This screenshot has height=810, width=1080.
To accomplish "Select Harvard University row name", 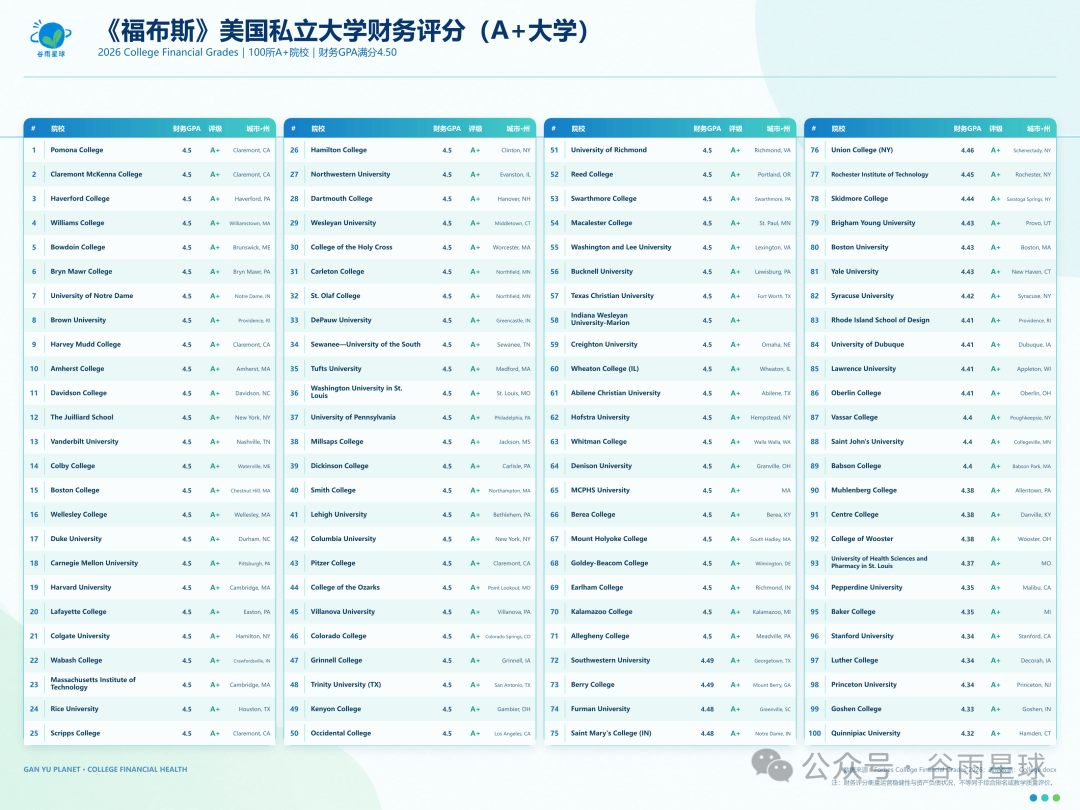I will [x=81, y=588].
